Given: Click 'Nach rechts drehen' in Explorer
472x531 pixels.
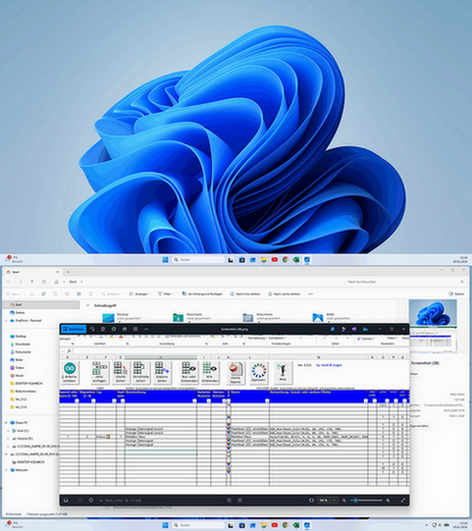Looking at the screenshot, I should pyautogui.click(x=284, y=294).
